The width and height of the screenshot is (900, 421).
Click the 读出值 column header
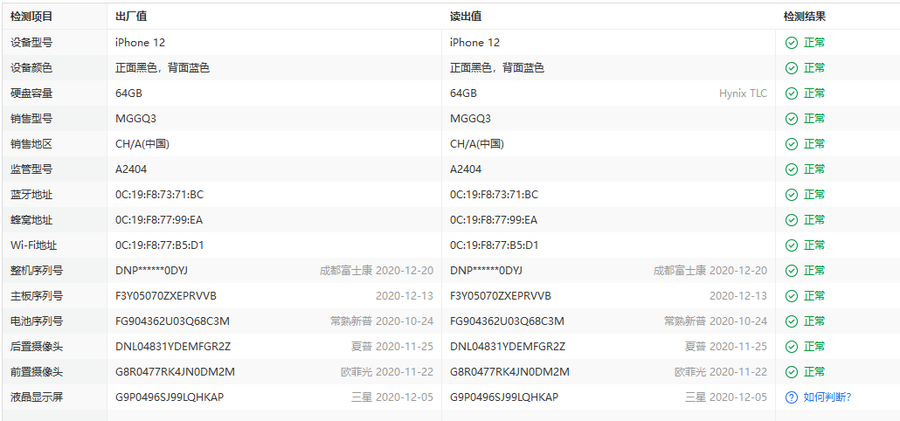[x=465, y=17]
